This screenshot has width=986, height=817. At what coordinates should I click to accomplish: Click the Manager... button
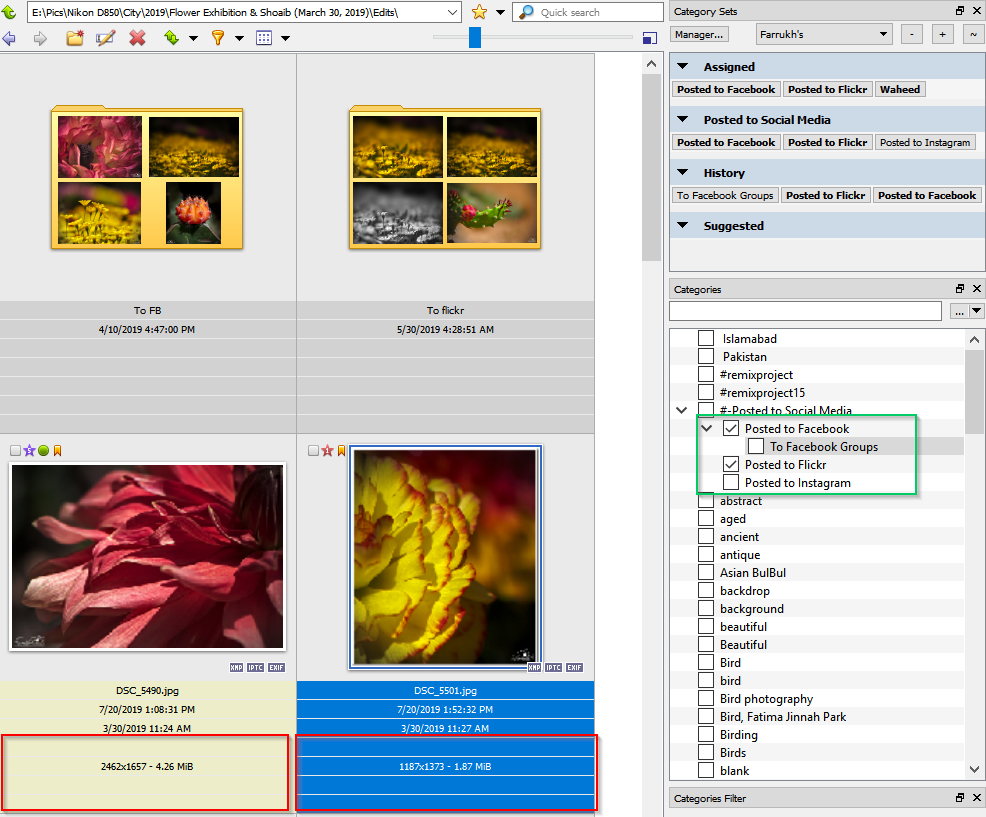[x=699, y=34]
